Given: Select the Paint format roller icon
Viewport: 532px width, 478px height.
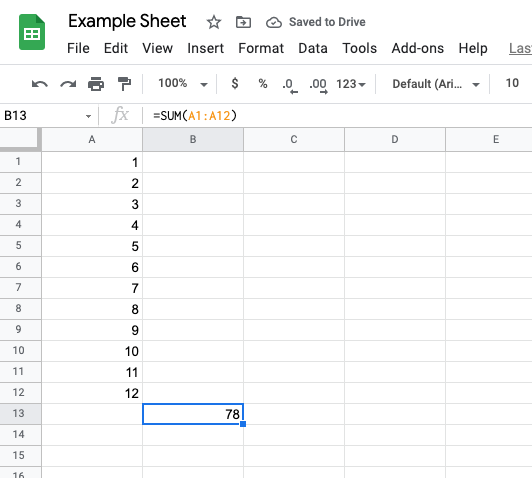Looking at the screenshot, I should coord(124,84).
